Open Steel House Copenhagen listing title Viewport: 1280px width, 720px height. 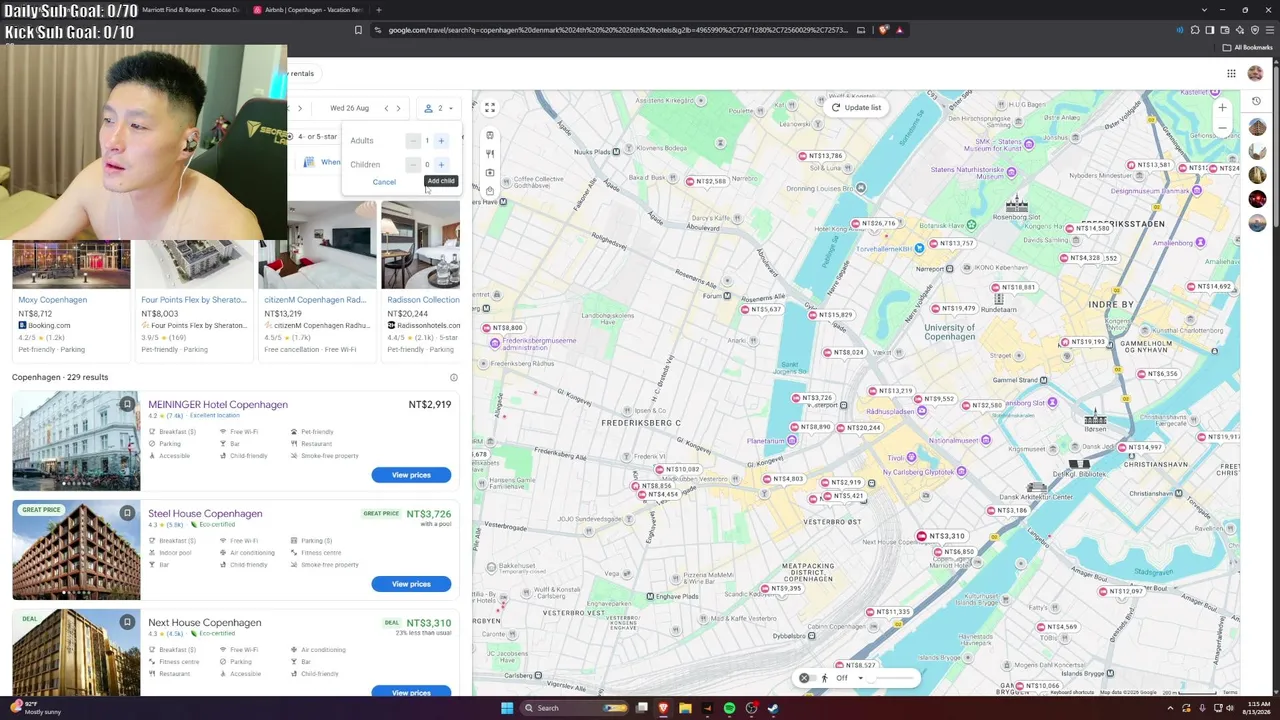(x=205, y=514)
